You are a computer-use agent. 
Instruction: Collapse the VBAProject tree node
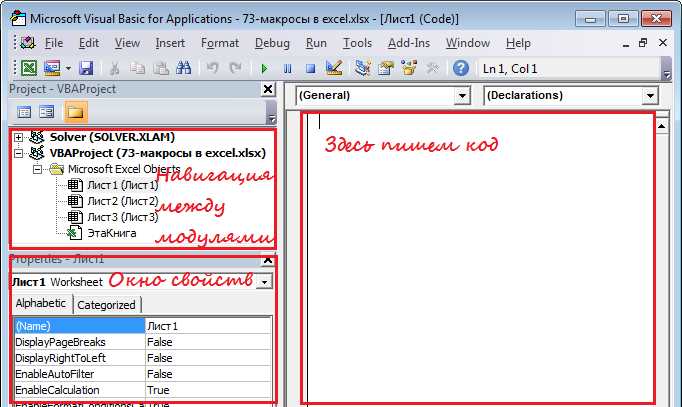pos(18,153)
